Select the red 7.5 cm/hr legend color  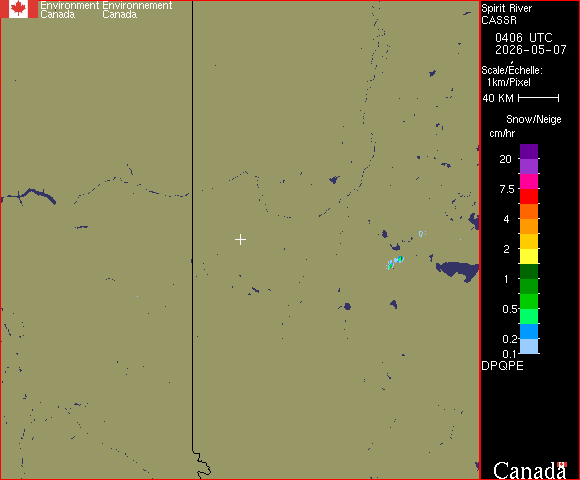[x=529, y=196]
